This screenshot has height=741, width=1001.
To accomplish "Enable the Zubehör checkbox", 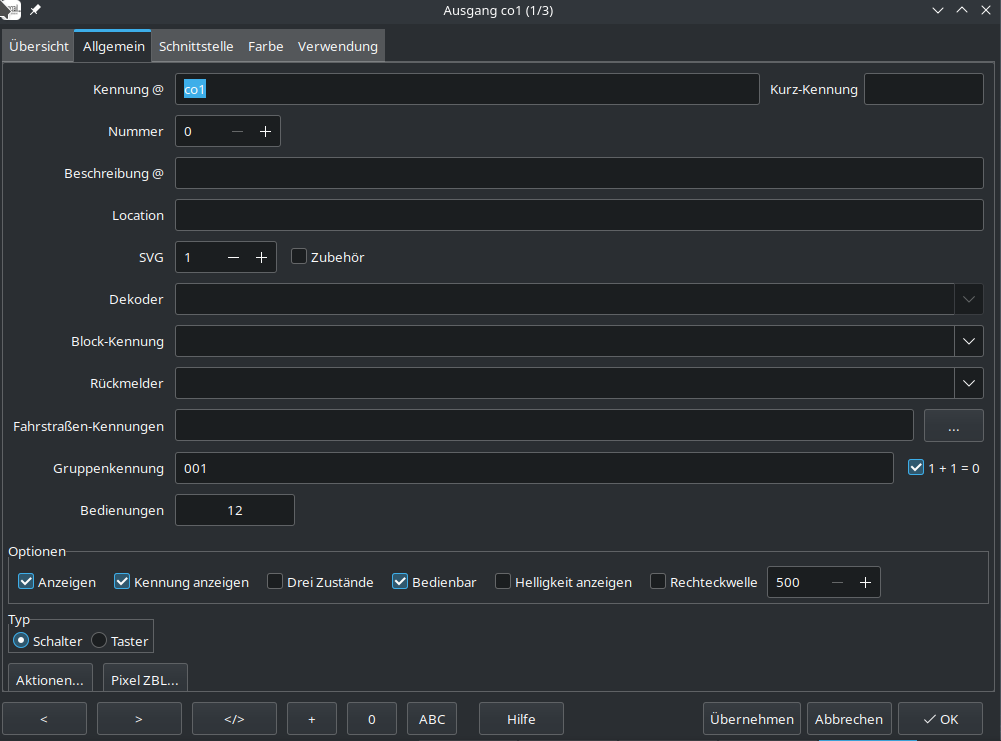I will (x=298, y=257).
